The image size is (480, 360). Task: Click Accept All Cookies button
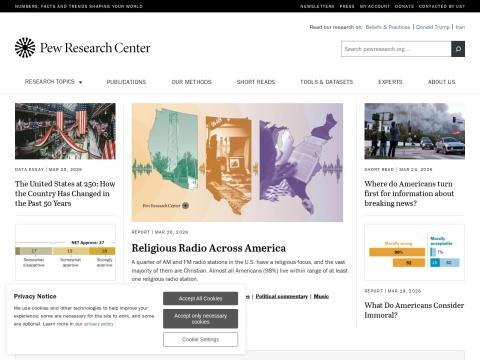200,298
